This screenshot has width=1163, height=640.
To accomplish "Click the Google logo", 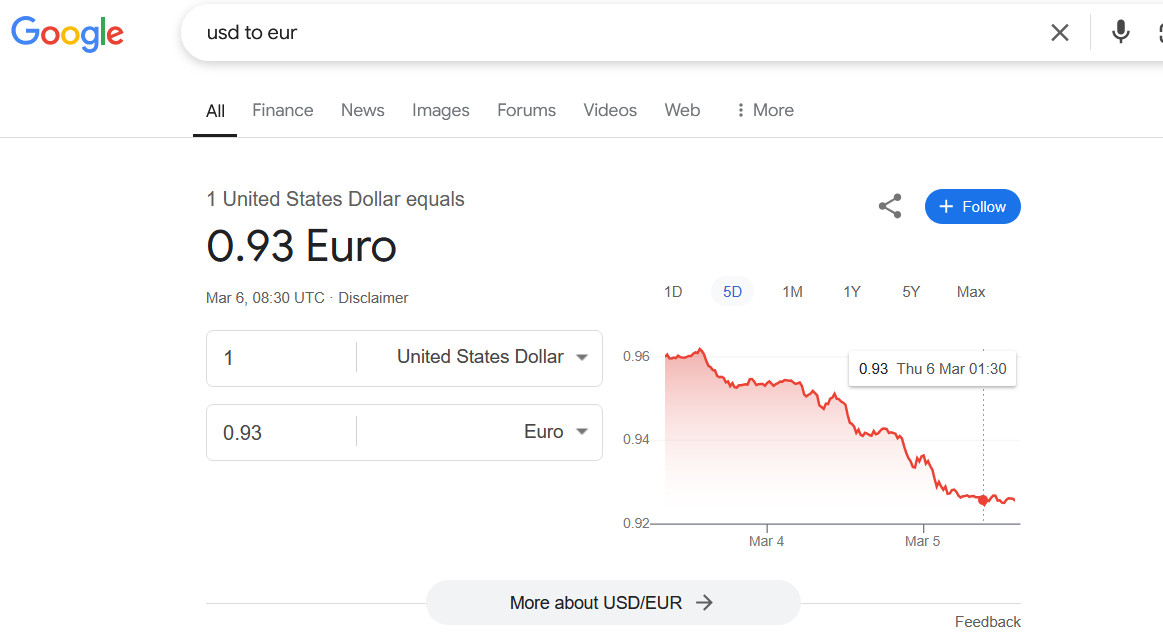I will [67, 33].
